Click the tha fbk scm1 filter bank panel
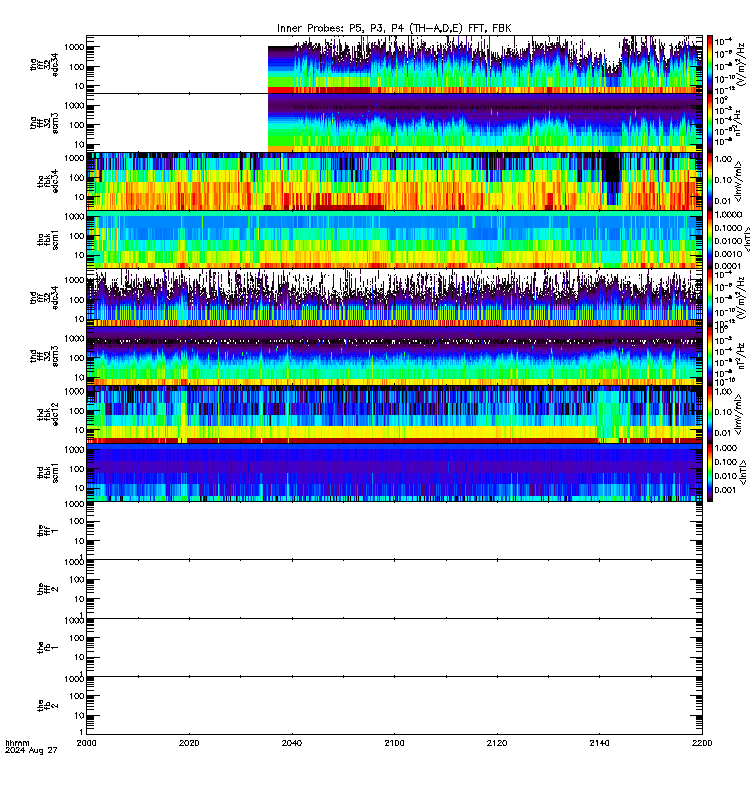 click(394, 239)
